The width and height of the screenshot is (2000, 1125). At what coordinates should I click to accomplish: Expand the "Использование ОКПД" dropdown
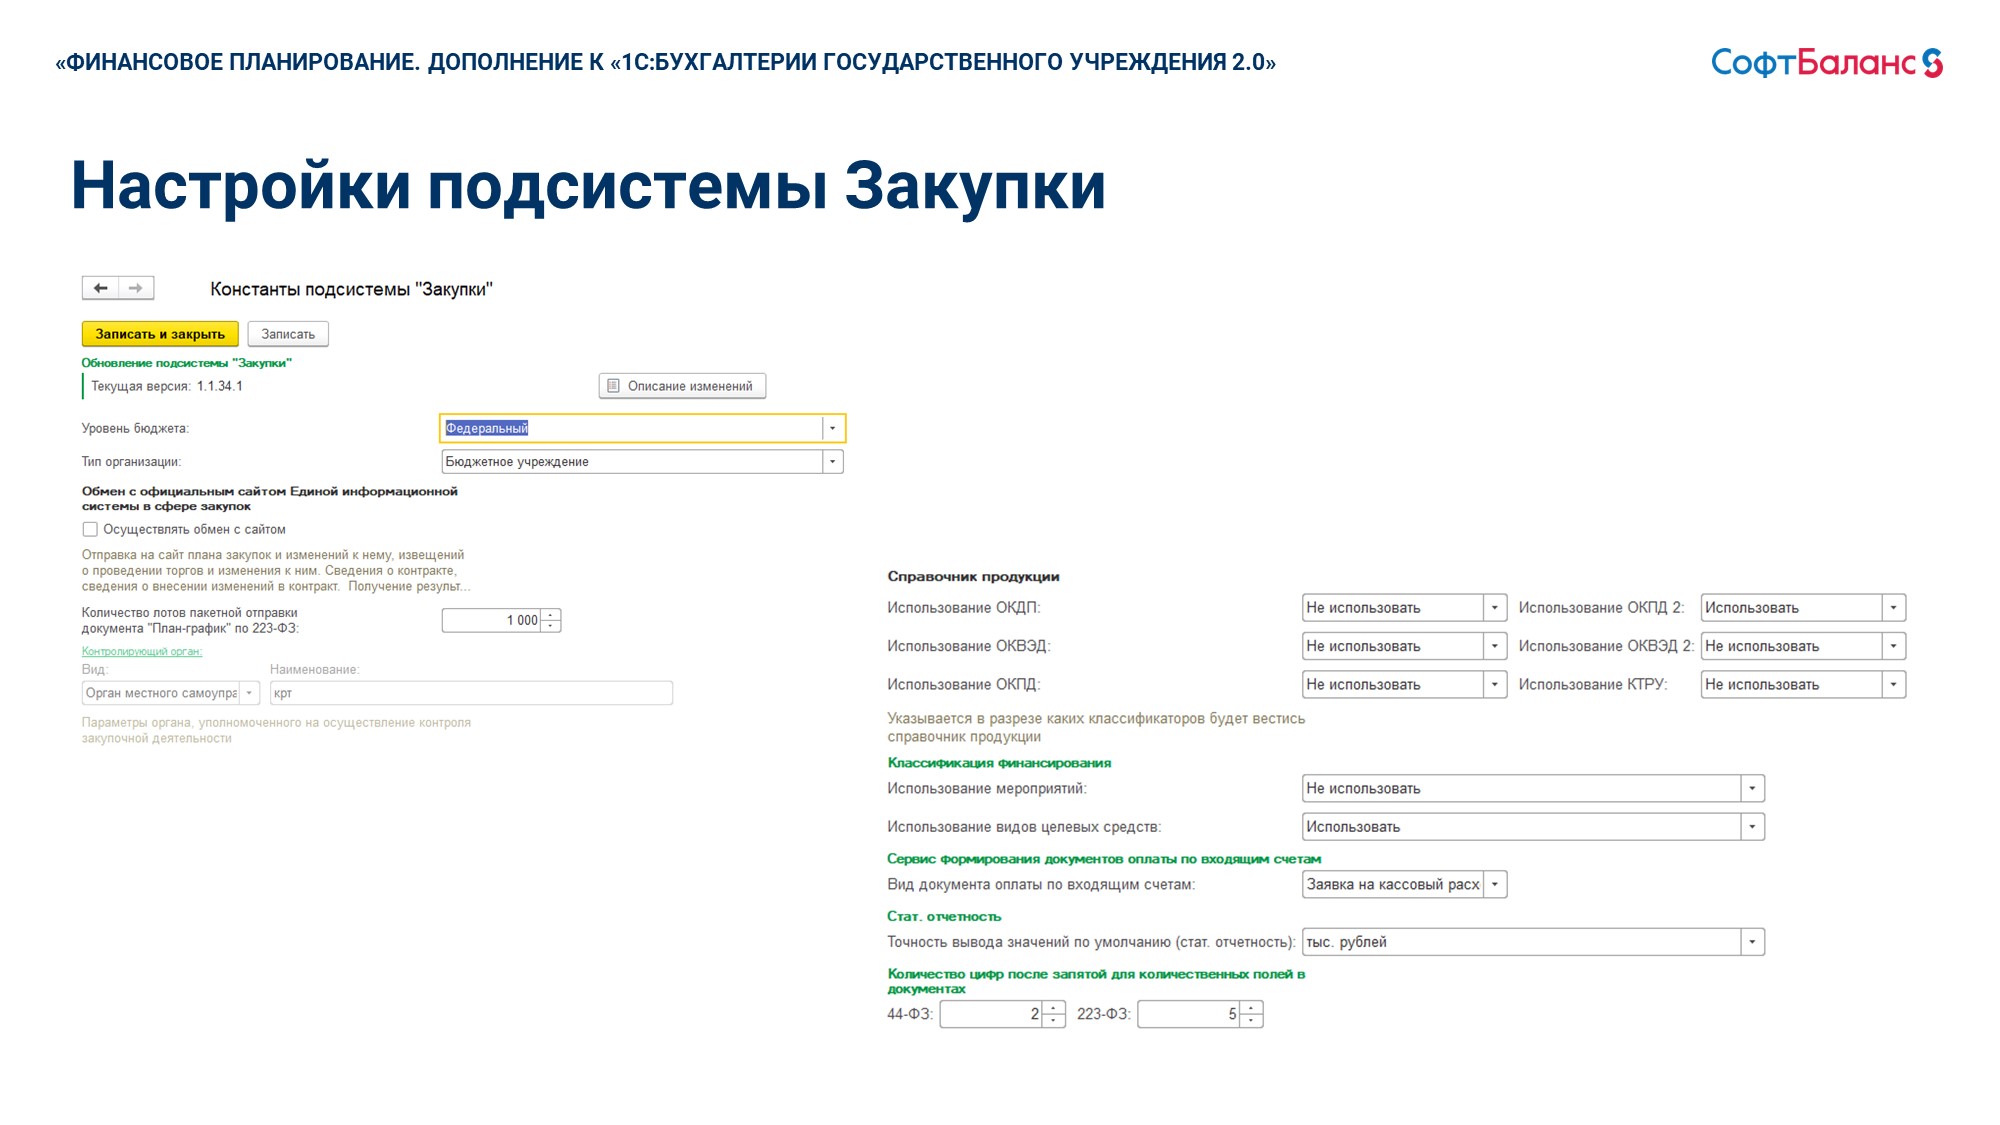click(1495, 685)
